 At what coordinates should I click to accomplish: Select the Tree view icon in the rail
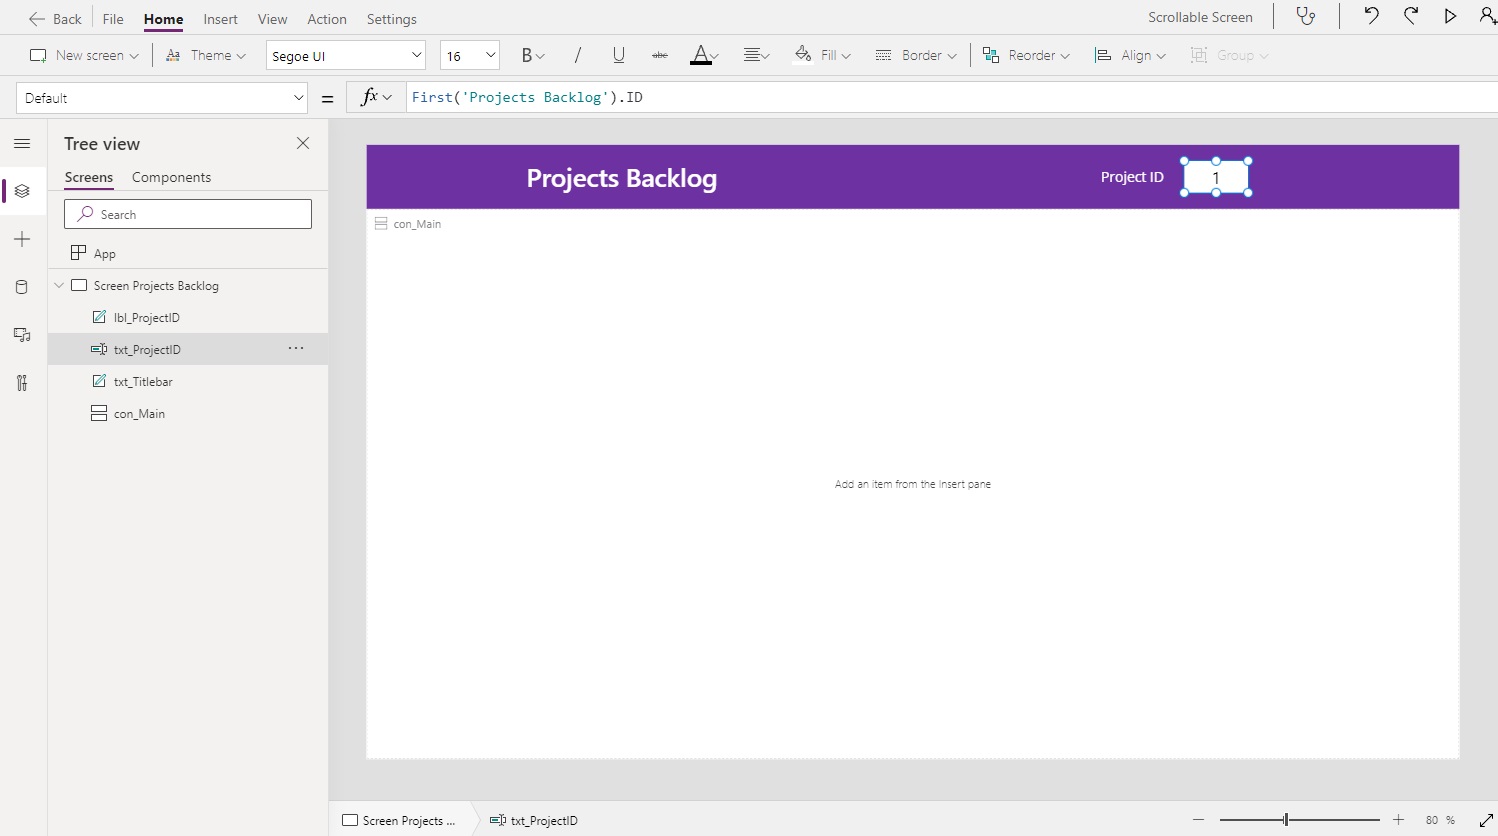pos(22,190)
